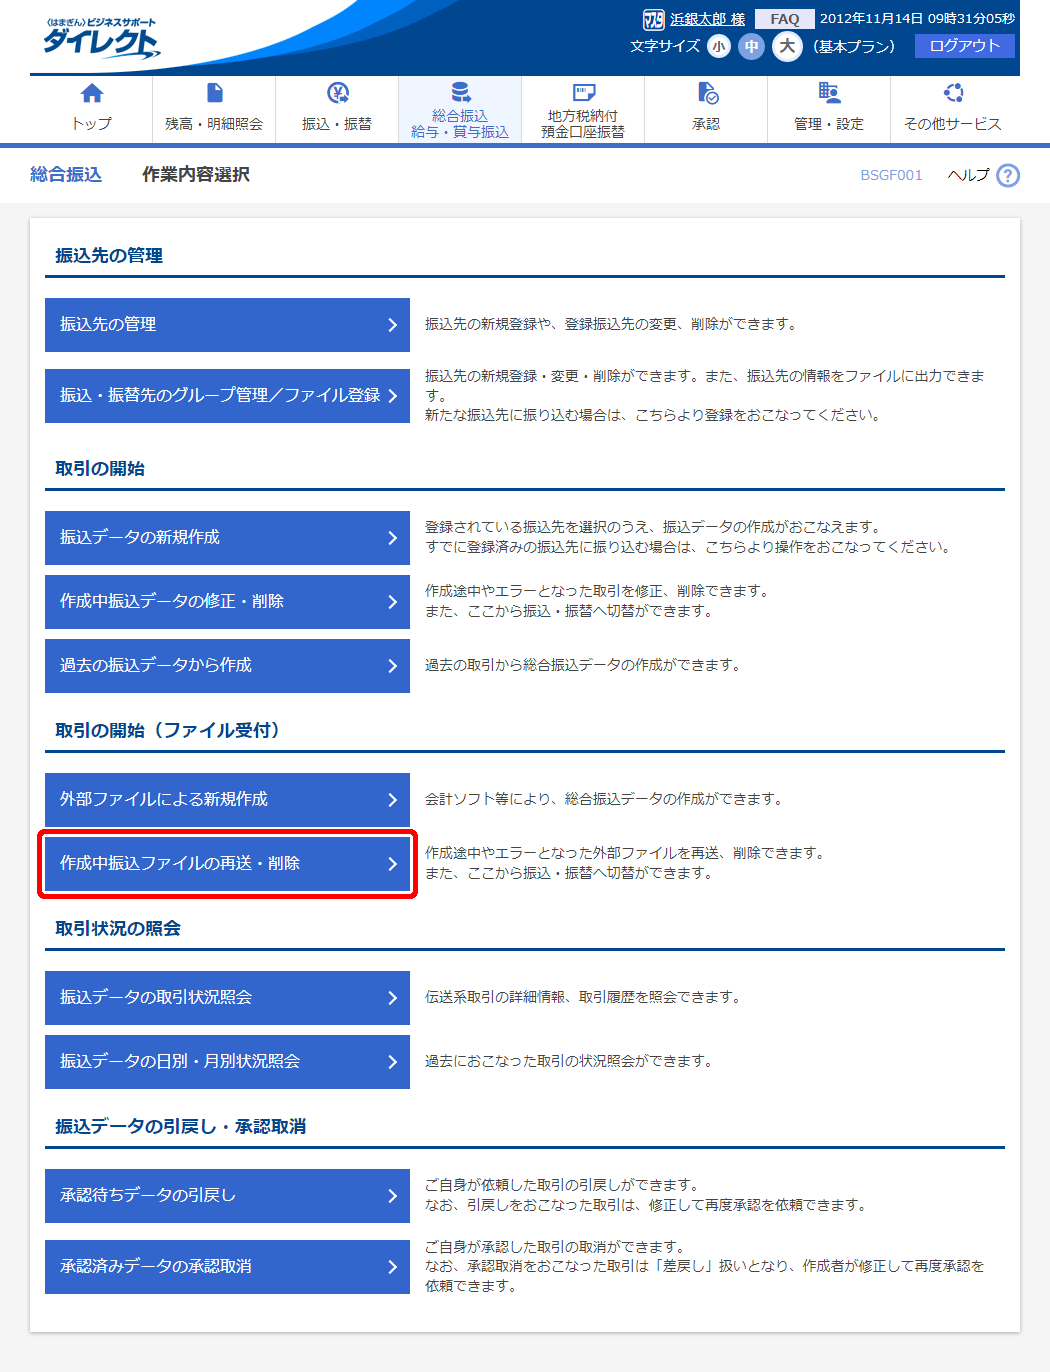Click description 伝送系取引の詳細情報、取引履歴を照会できます。

pyautogui.click(x=582, y=997)
